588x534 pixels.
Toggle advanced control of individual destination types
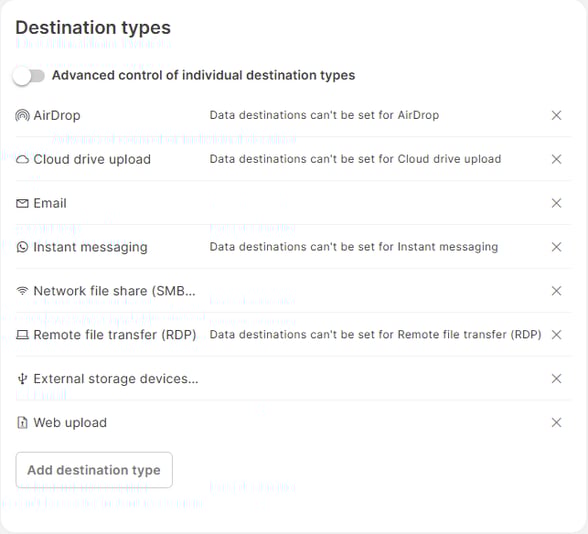click(x=28, y=76)
